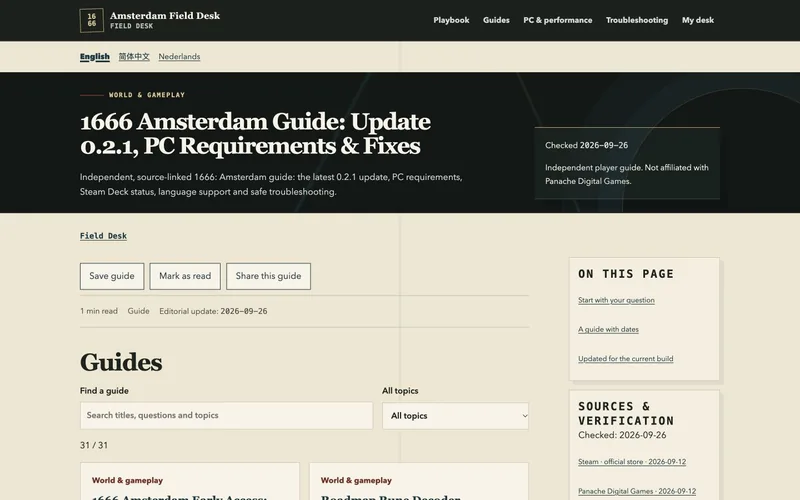Switch language to 简体中文
The image size is (800, 500).
[x=134, y=57]
